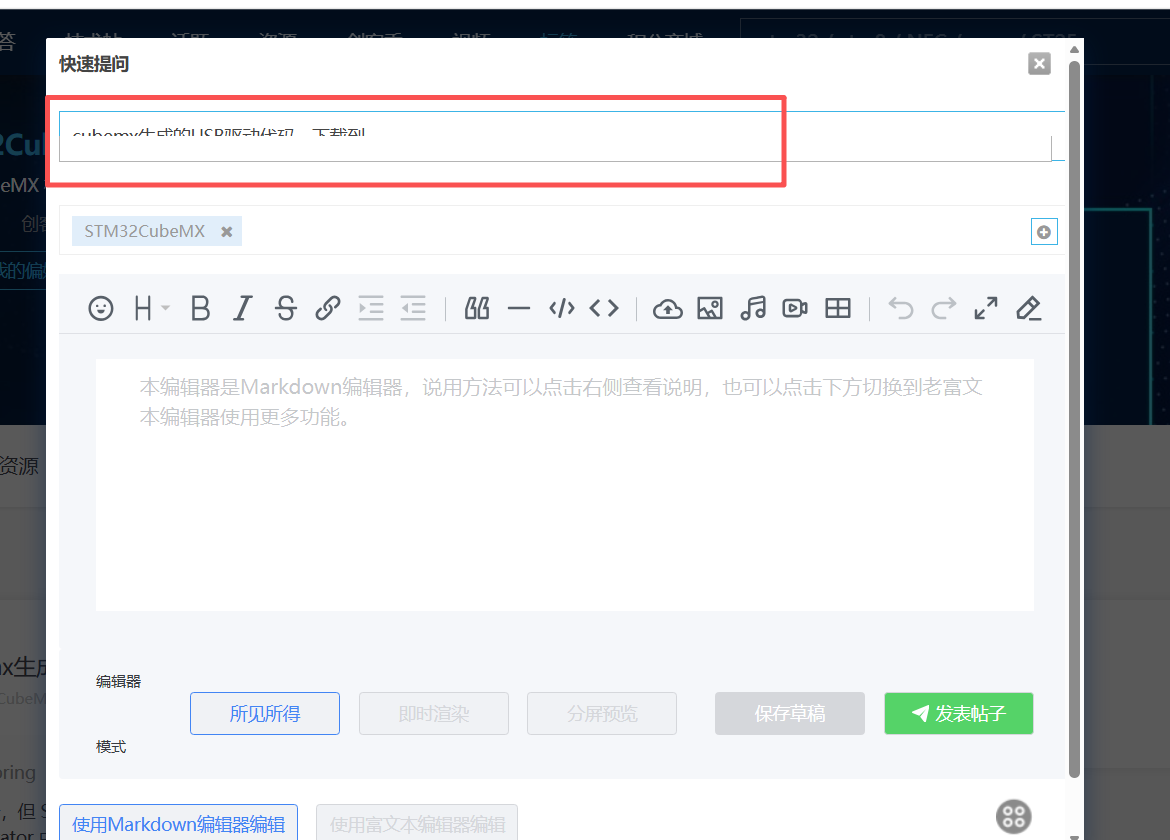This screenshot has height=840, width=1170.
Task: Insert a hyperlink with the link icon
Action: tap(328, 308)
